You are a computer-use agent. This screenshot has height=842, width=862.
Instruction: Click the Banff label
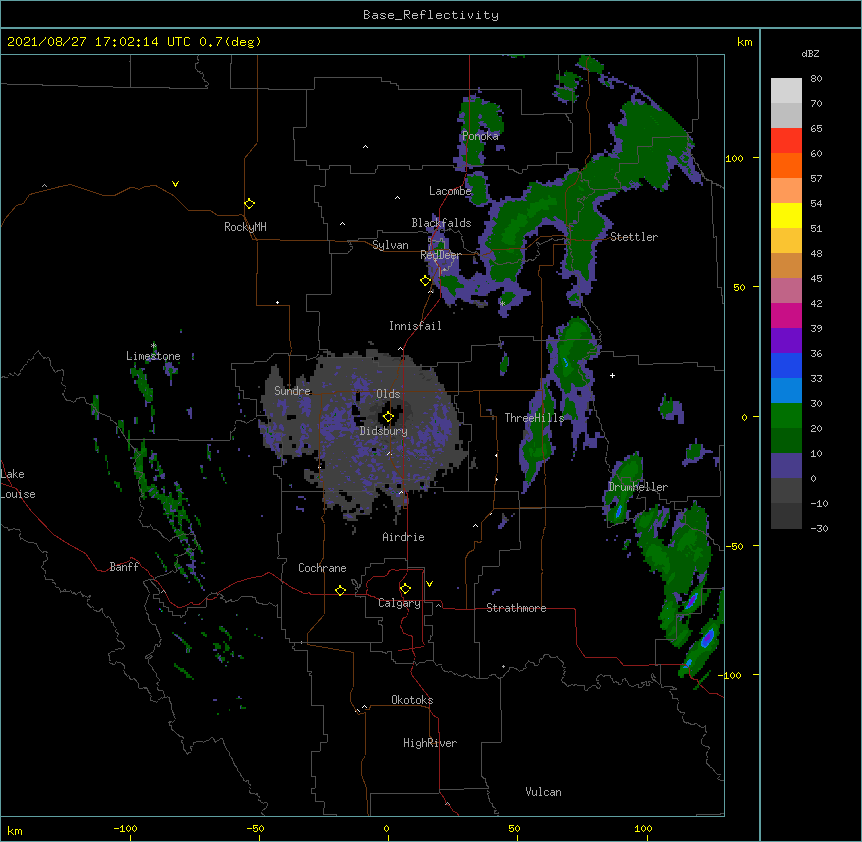pos(124,567)
